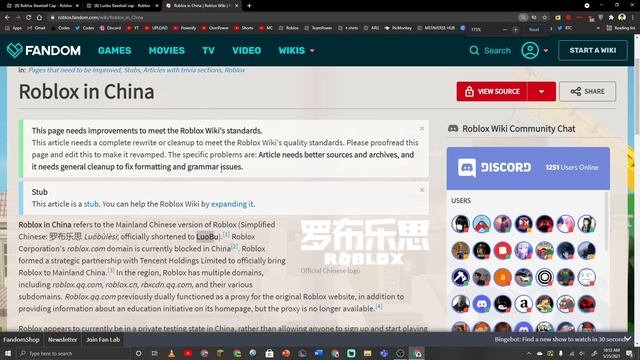Click the START A WIKI button
640x360 pixels.
tap(593, 50)
